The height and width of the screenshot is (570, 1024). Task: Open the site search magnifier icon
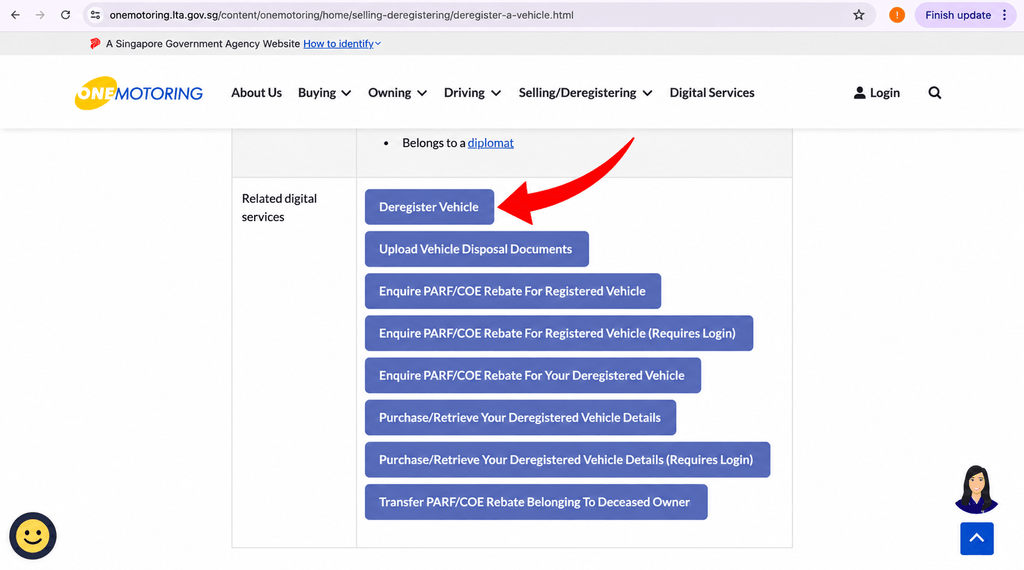click(935, 93)
